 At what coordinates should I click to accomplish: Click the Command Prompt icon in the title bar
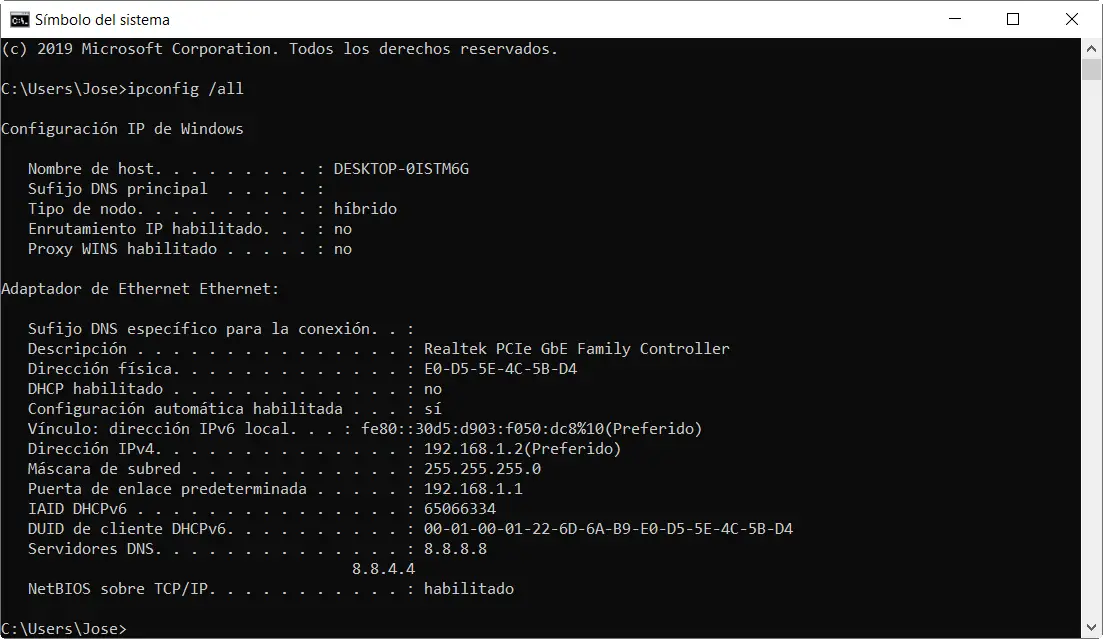[19, 19]
